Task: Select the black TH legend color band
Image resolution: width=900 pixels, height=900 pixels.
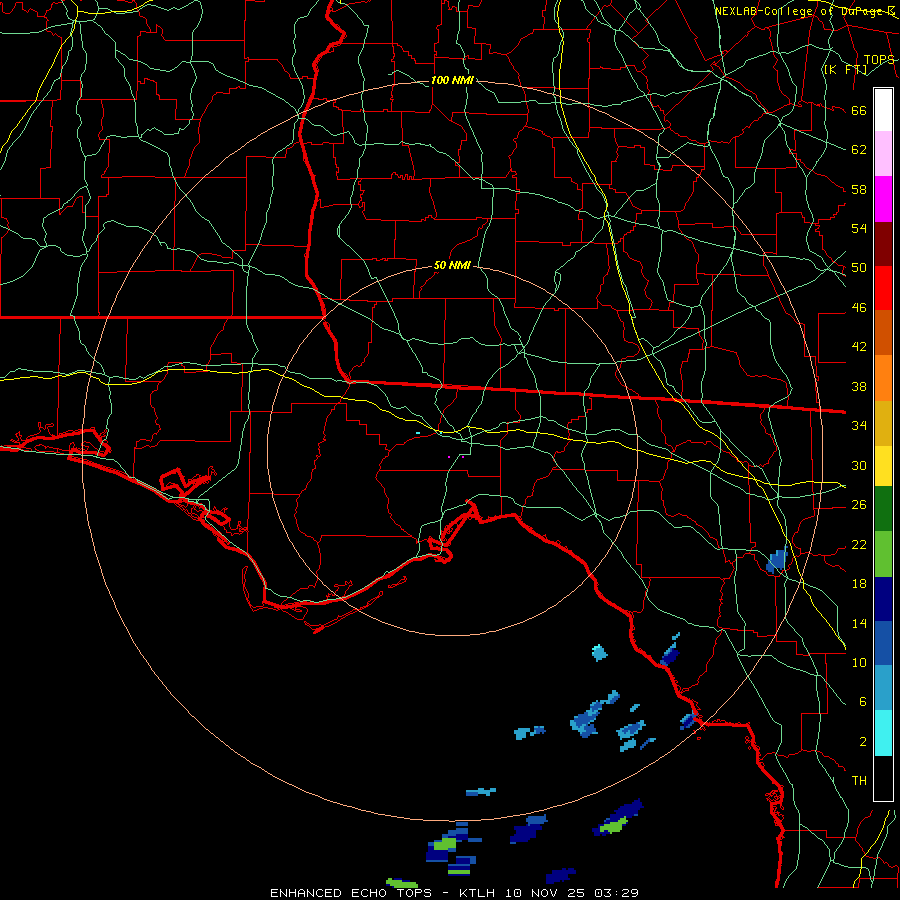Action: [883, 778]
